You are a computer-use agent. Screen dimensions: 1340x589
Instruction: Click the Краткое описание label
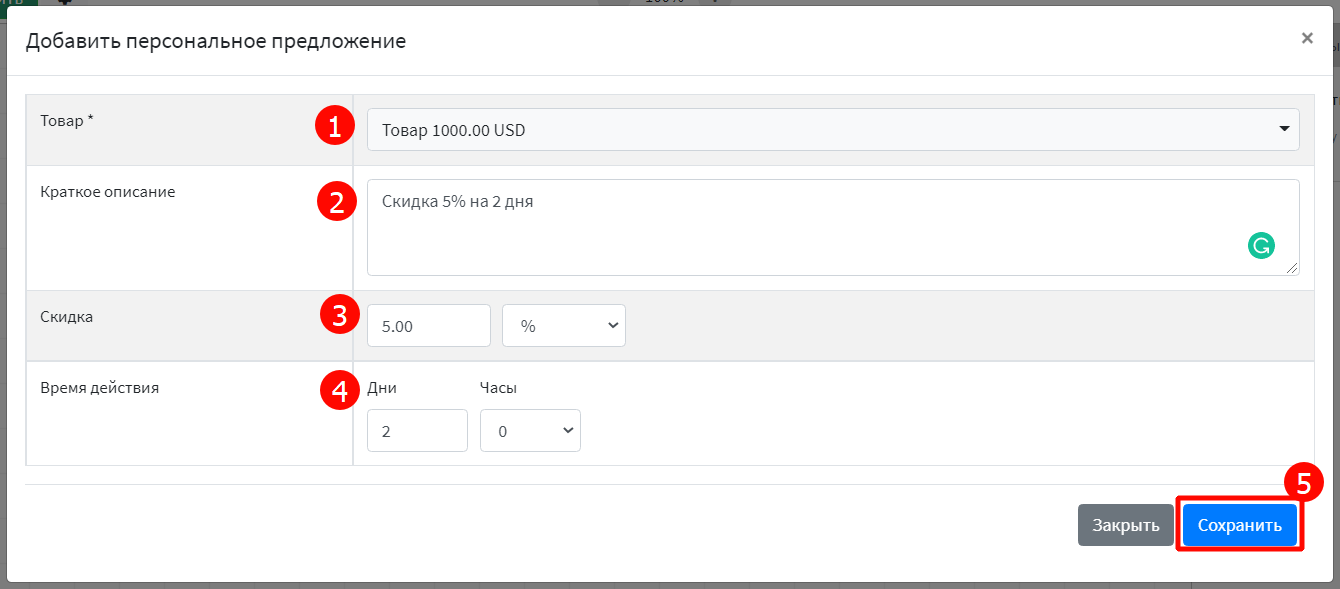tap(107, 192)
